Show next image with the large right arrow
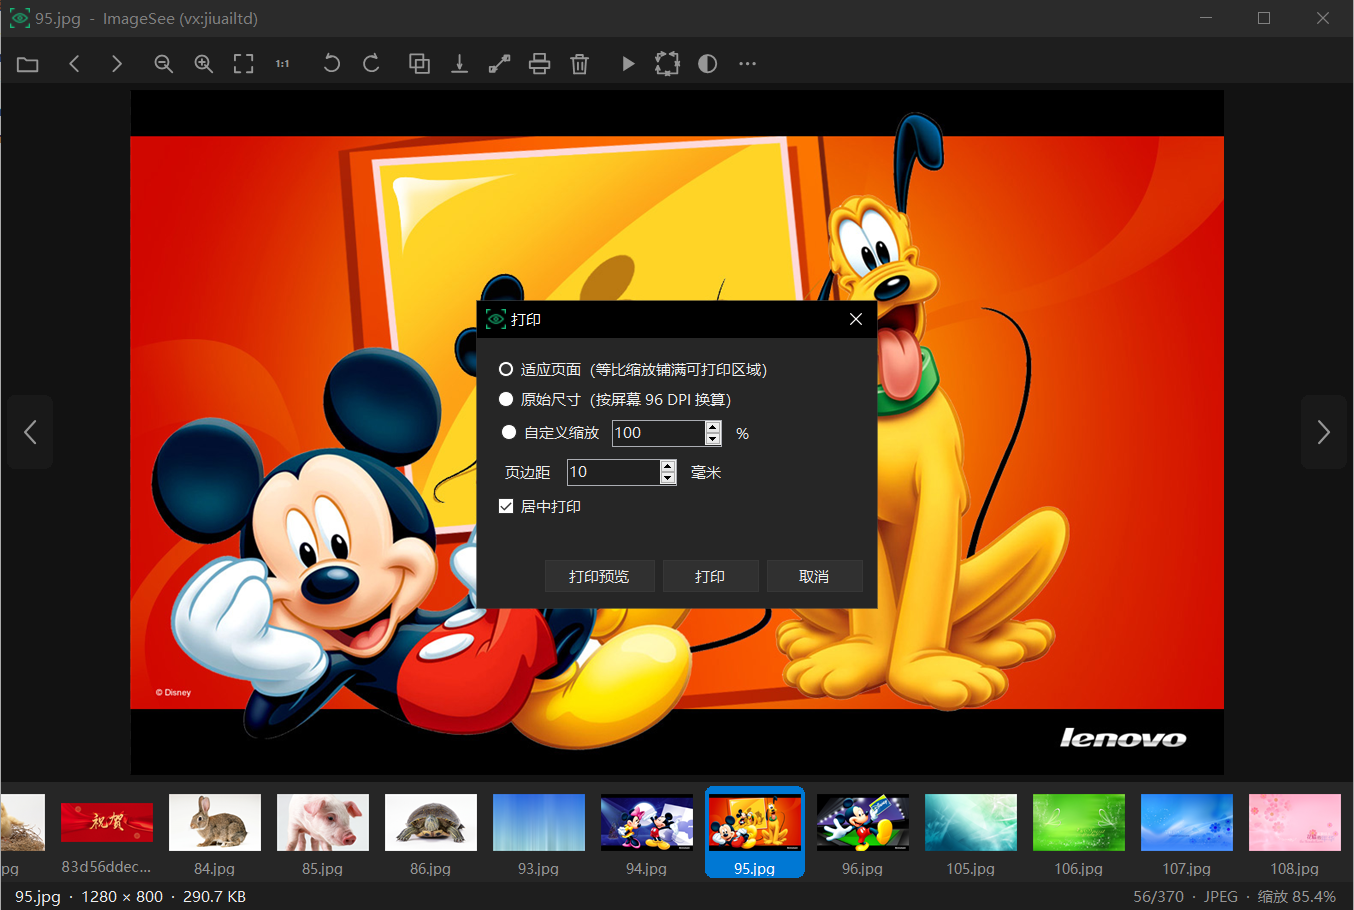This screenshot has height=910, width=1354. pos(1323,432)
